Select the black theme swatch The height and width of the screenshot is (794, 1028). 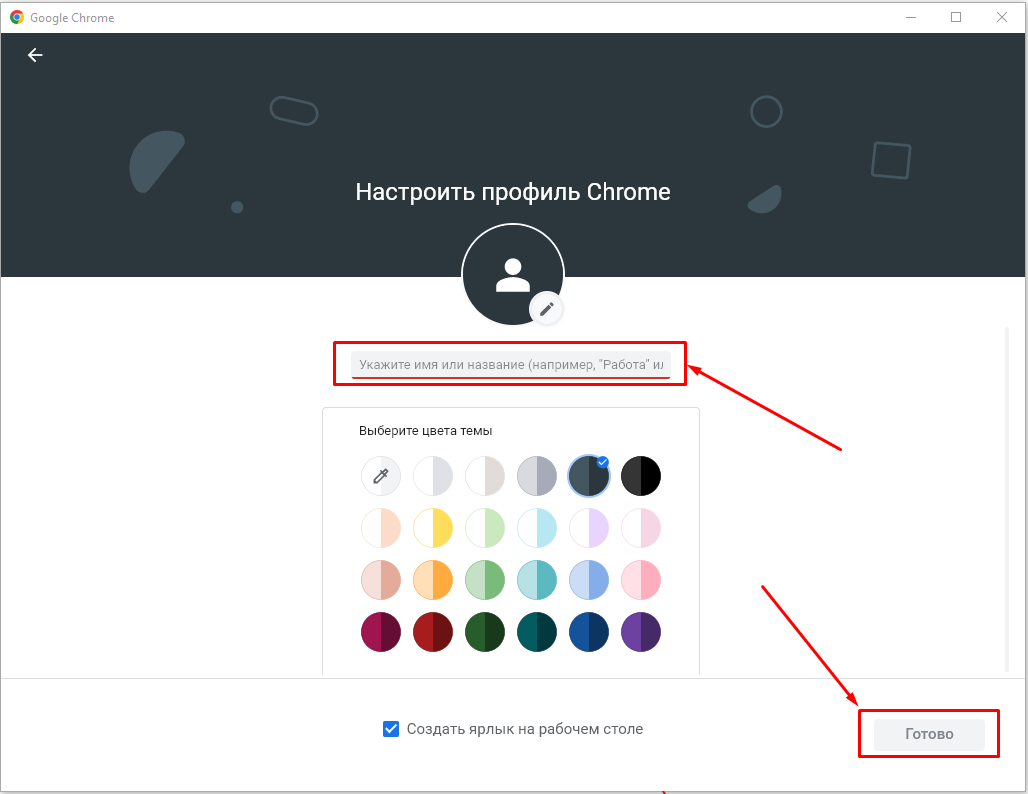pos(641,476)
